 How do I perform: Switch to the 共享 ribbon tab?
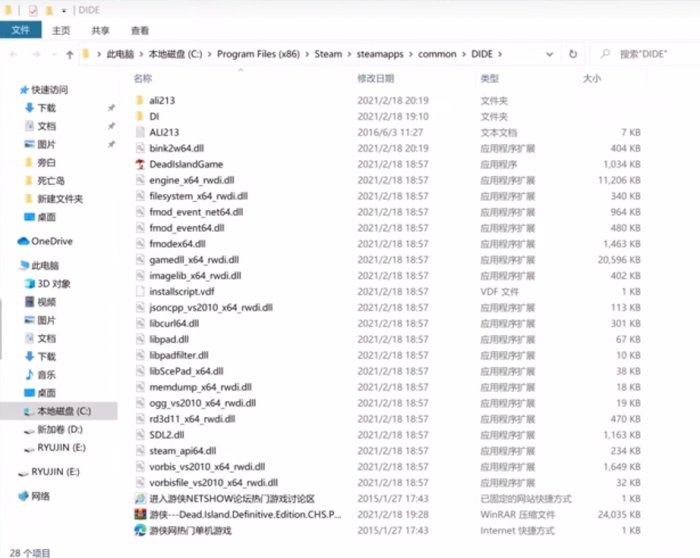coord(100,30)
